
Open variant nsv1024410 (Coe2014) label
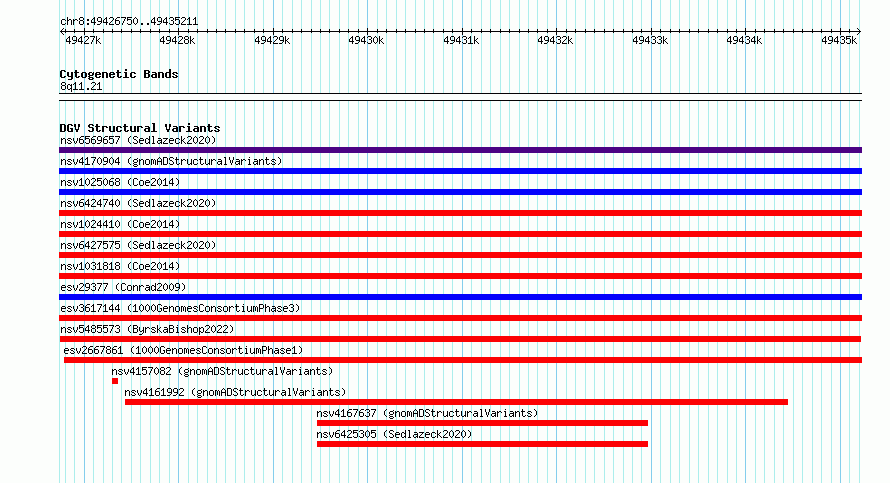(x=120, y=224)
